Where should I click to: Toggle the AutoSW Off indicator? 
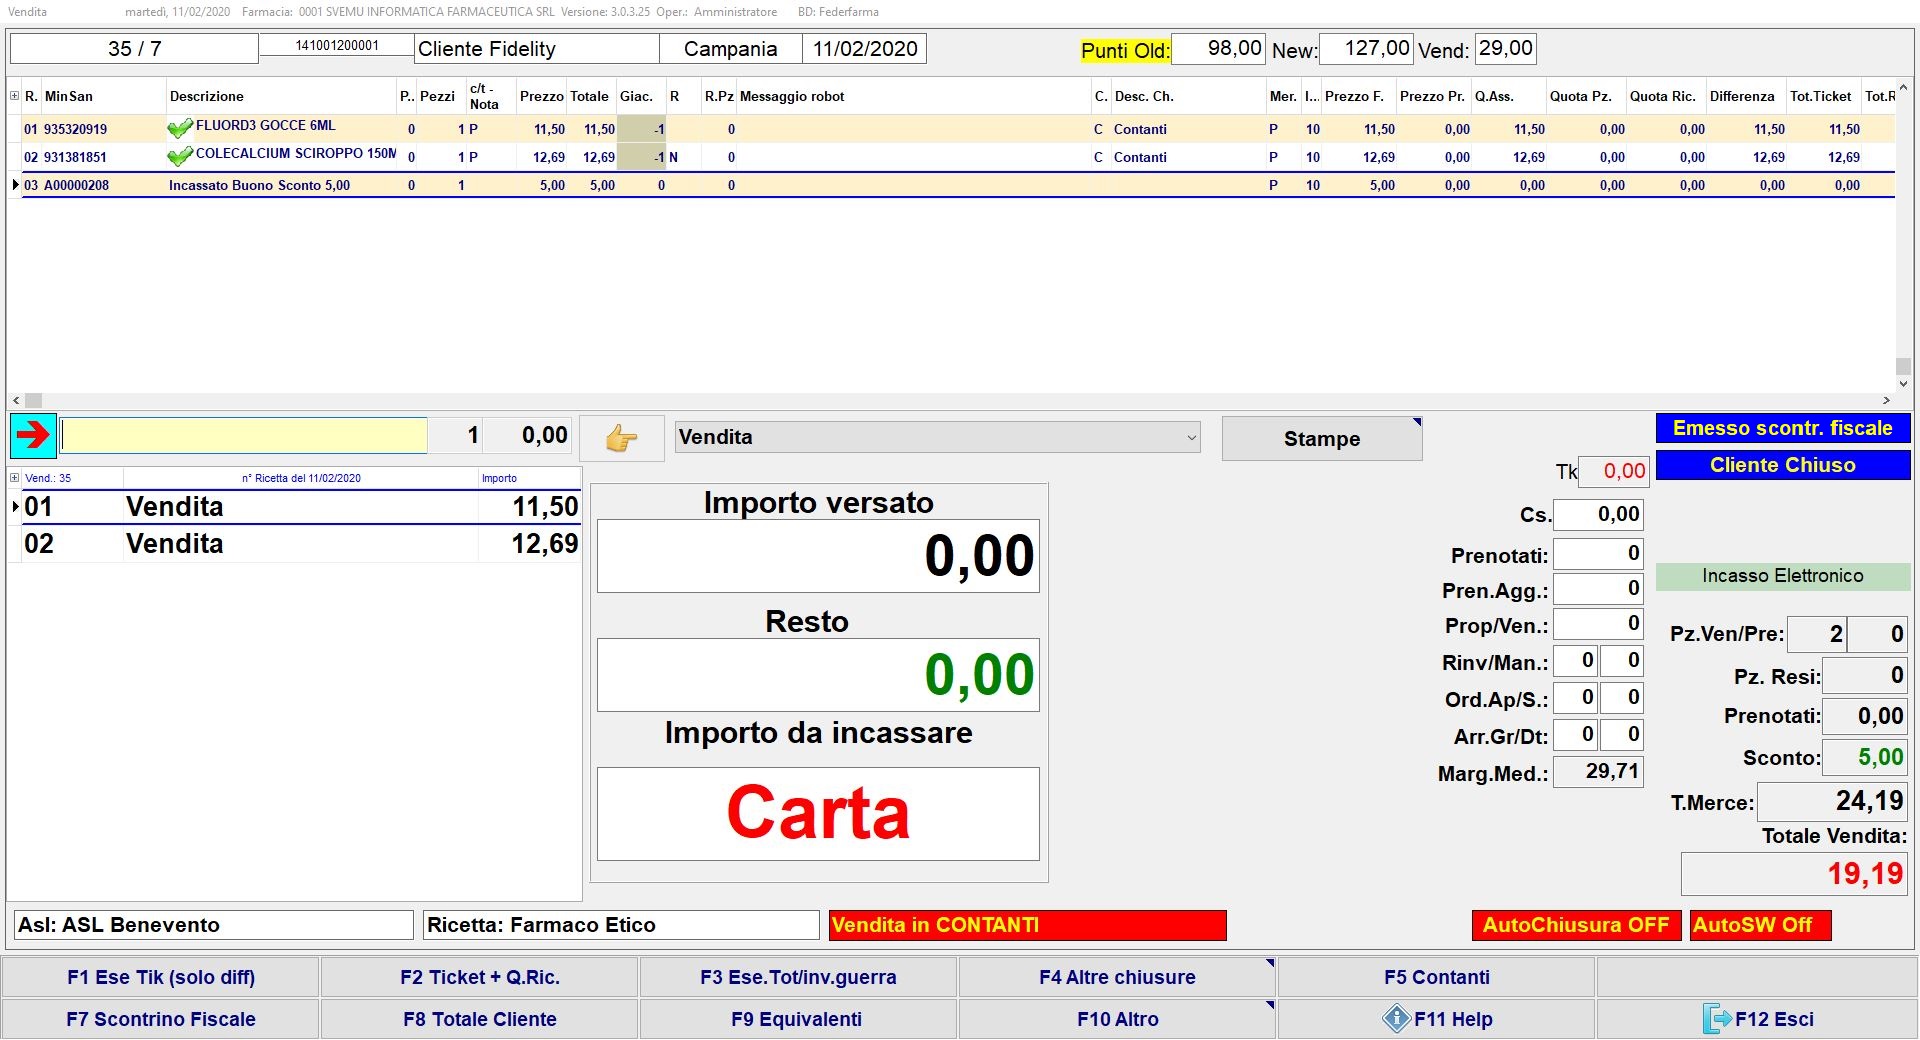click(1759, 925)
